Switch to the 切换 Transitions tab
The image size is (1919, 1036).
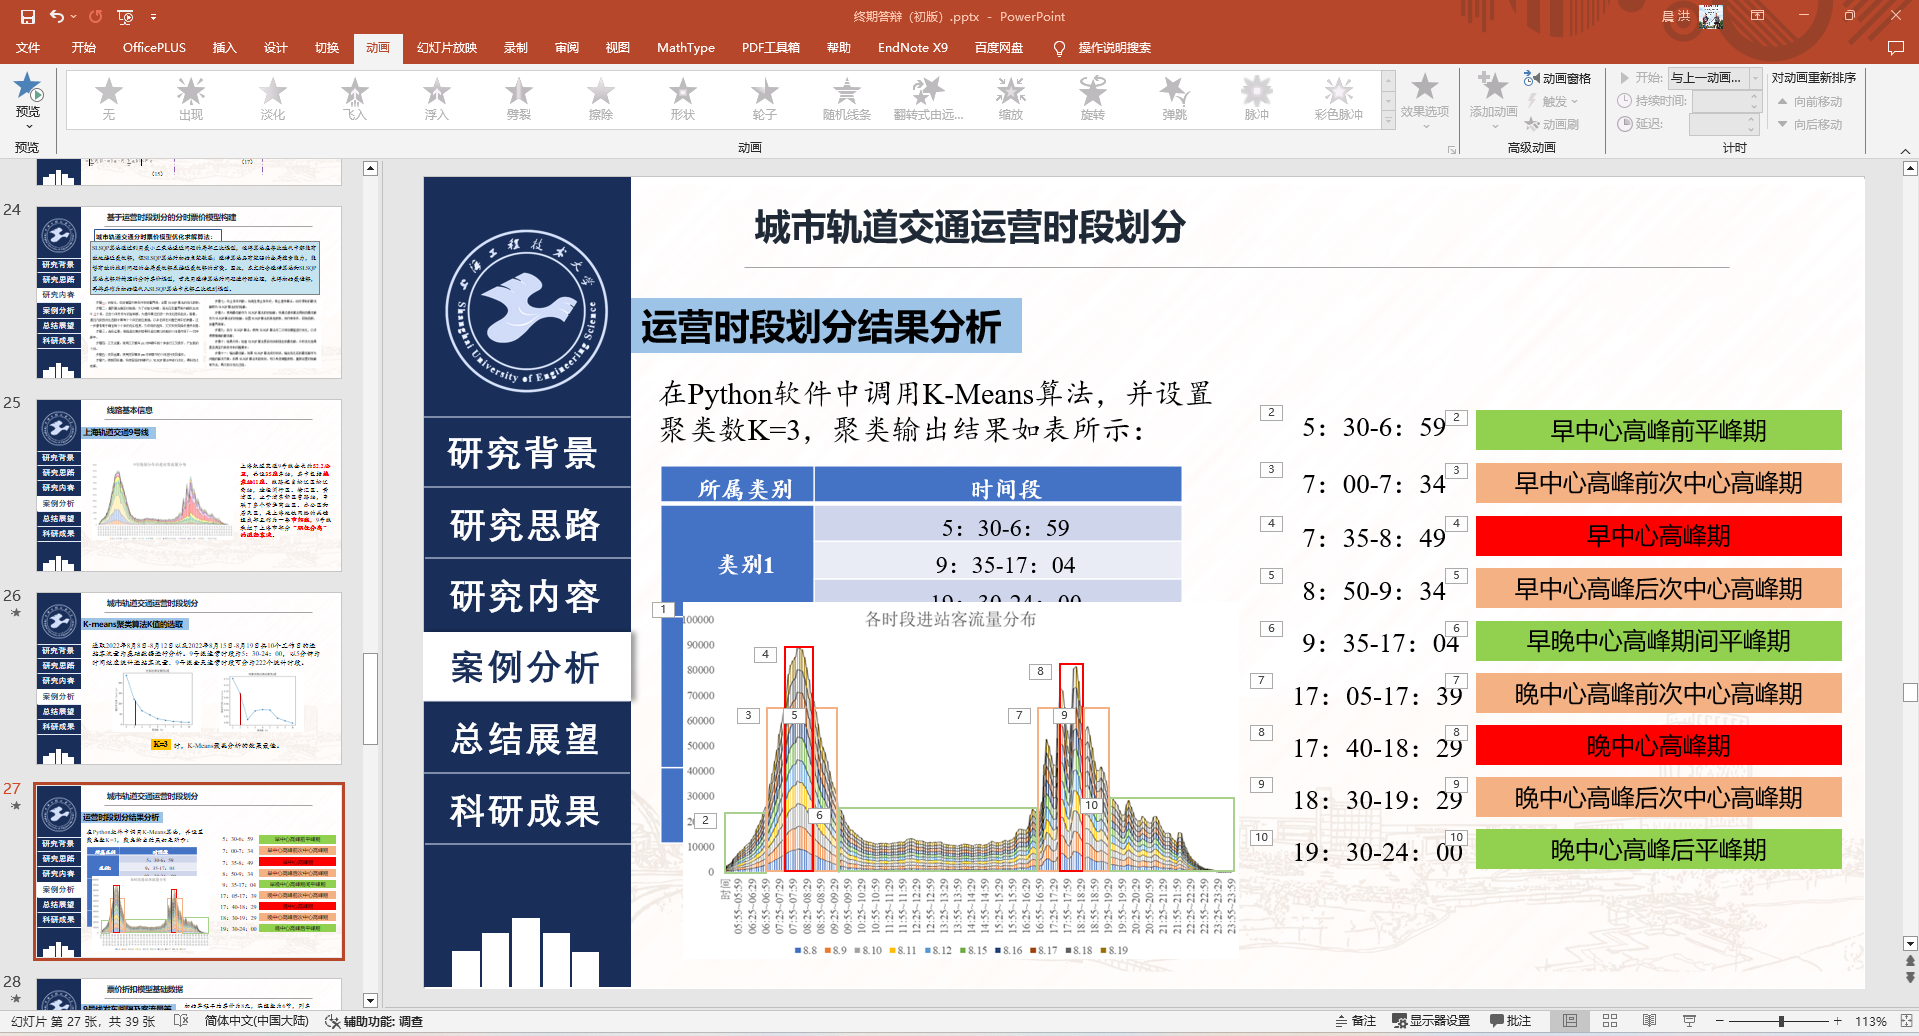click(327, 48)
